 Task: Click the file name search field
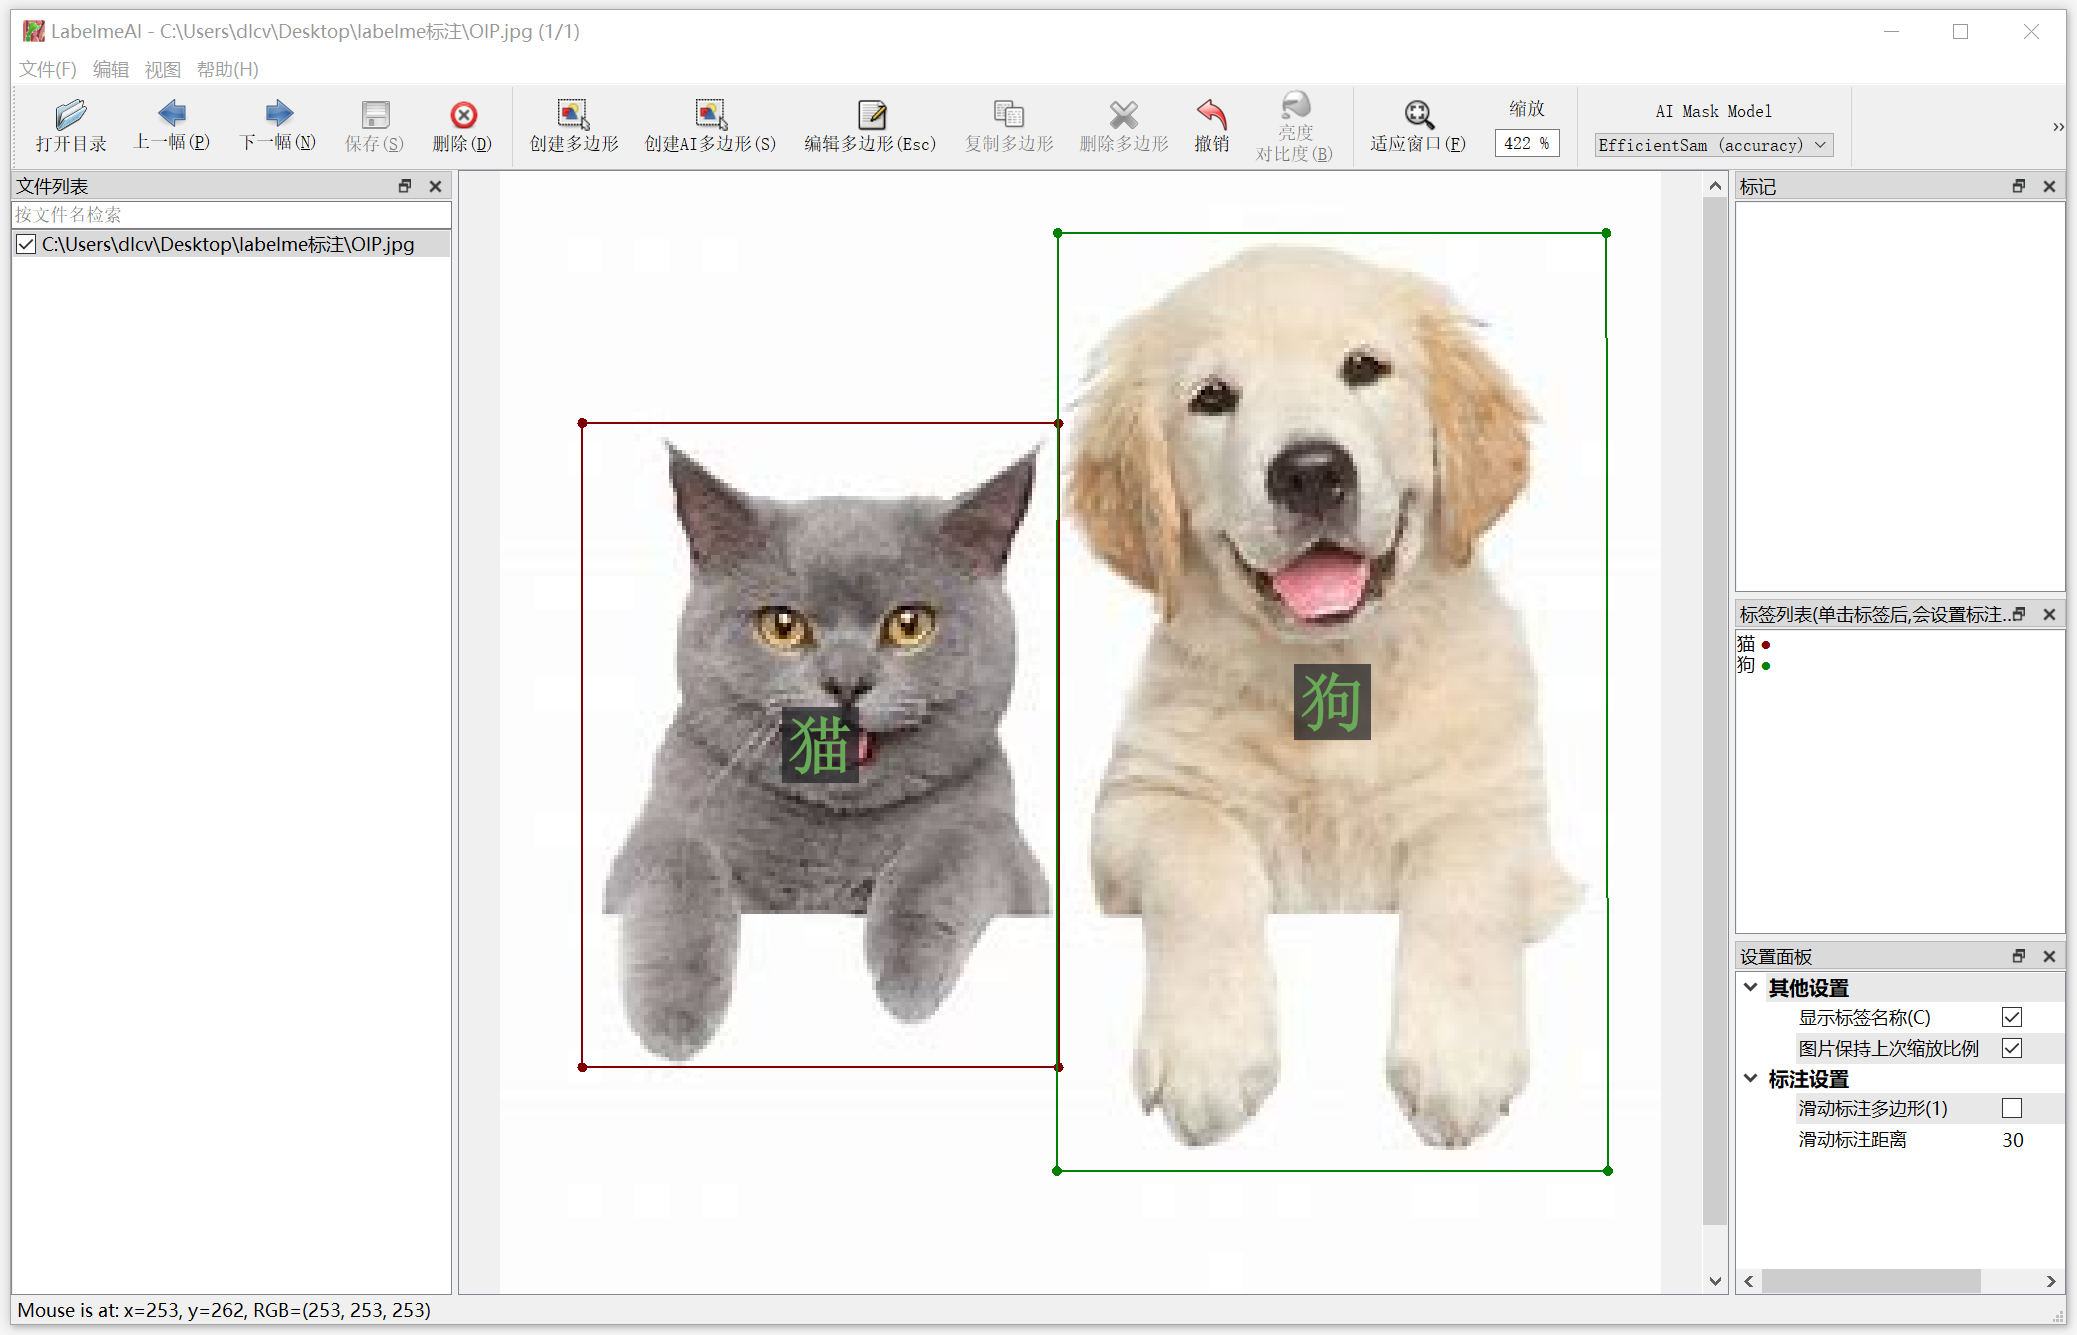(230, 215)
